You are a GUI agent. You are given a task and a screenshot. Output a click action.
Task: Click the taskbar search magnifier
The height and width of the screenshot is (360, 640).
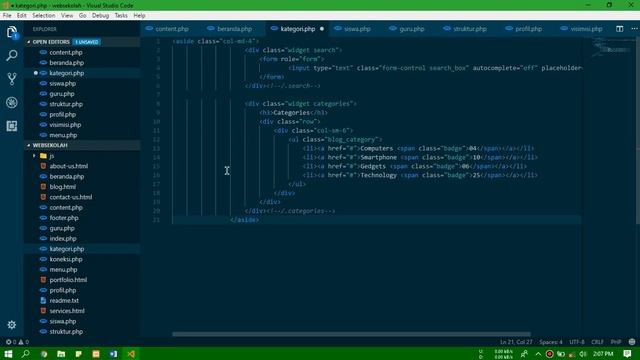click(26, 354)
